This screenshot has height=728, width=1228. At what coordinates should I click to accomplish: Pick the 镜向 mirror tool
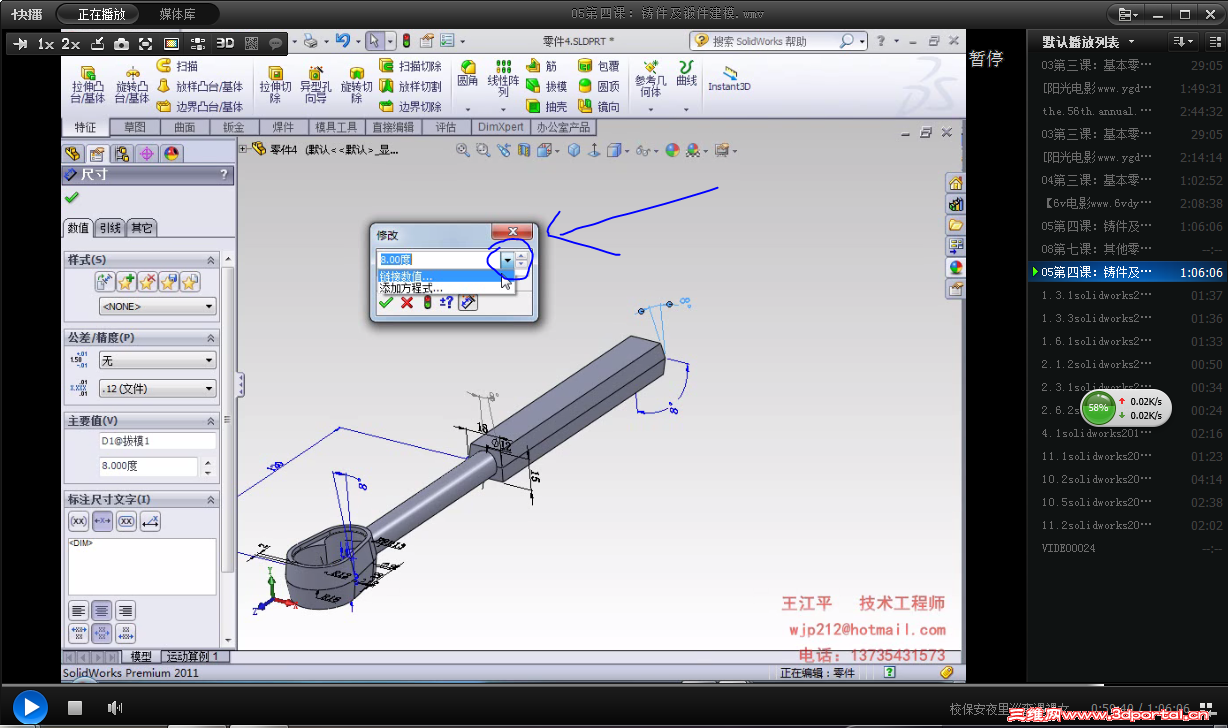point(599,107)
